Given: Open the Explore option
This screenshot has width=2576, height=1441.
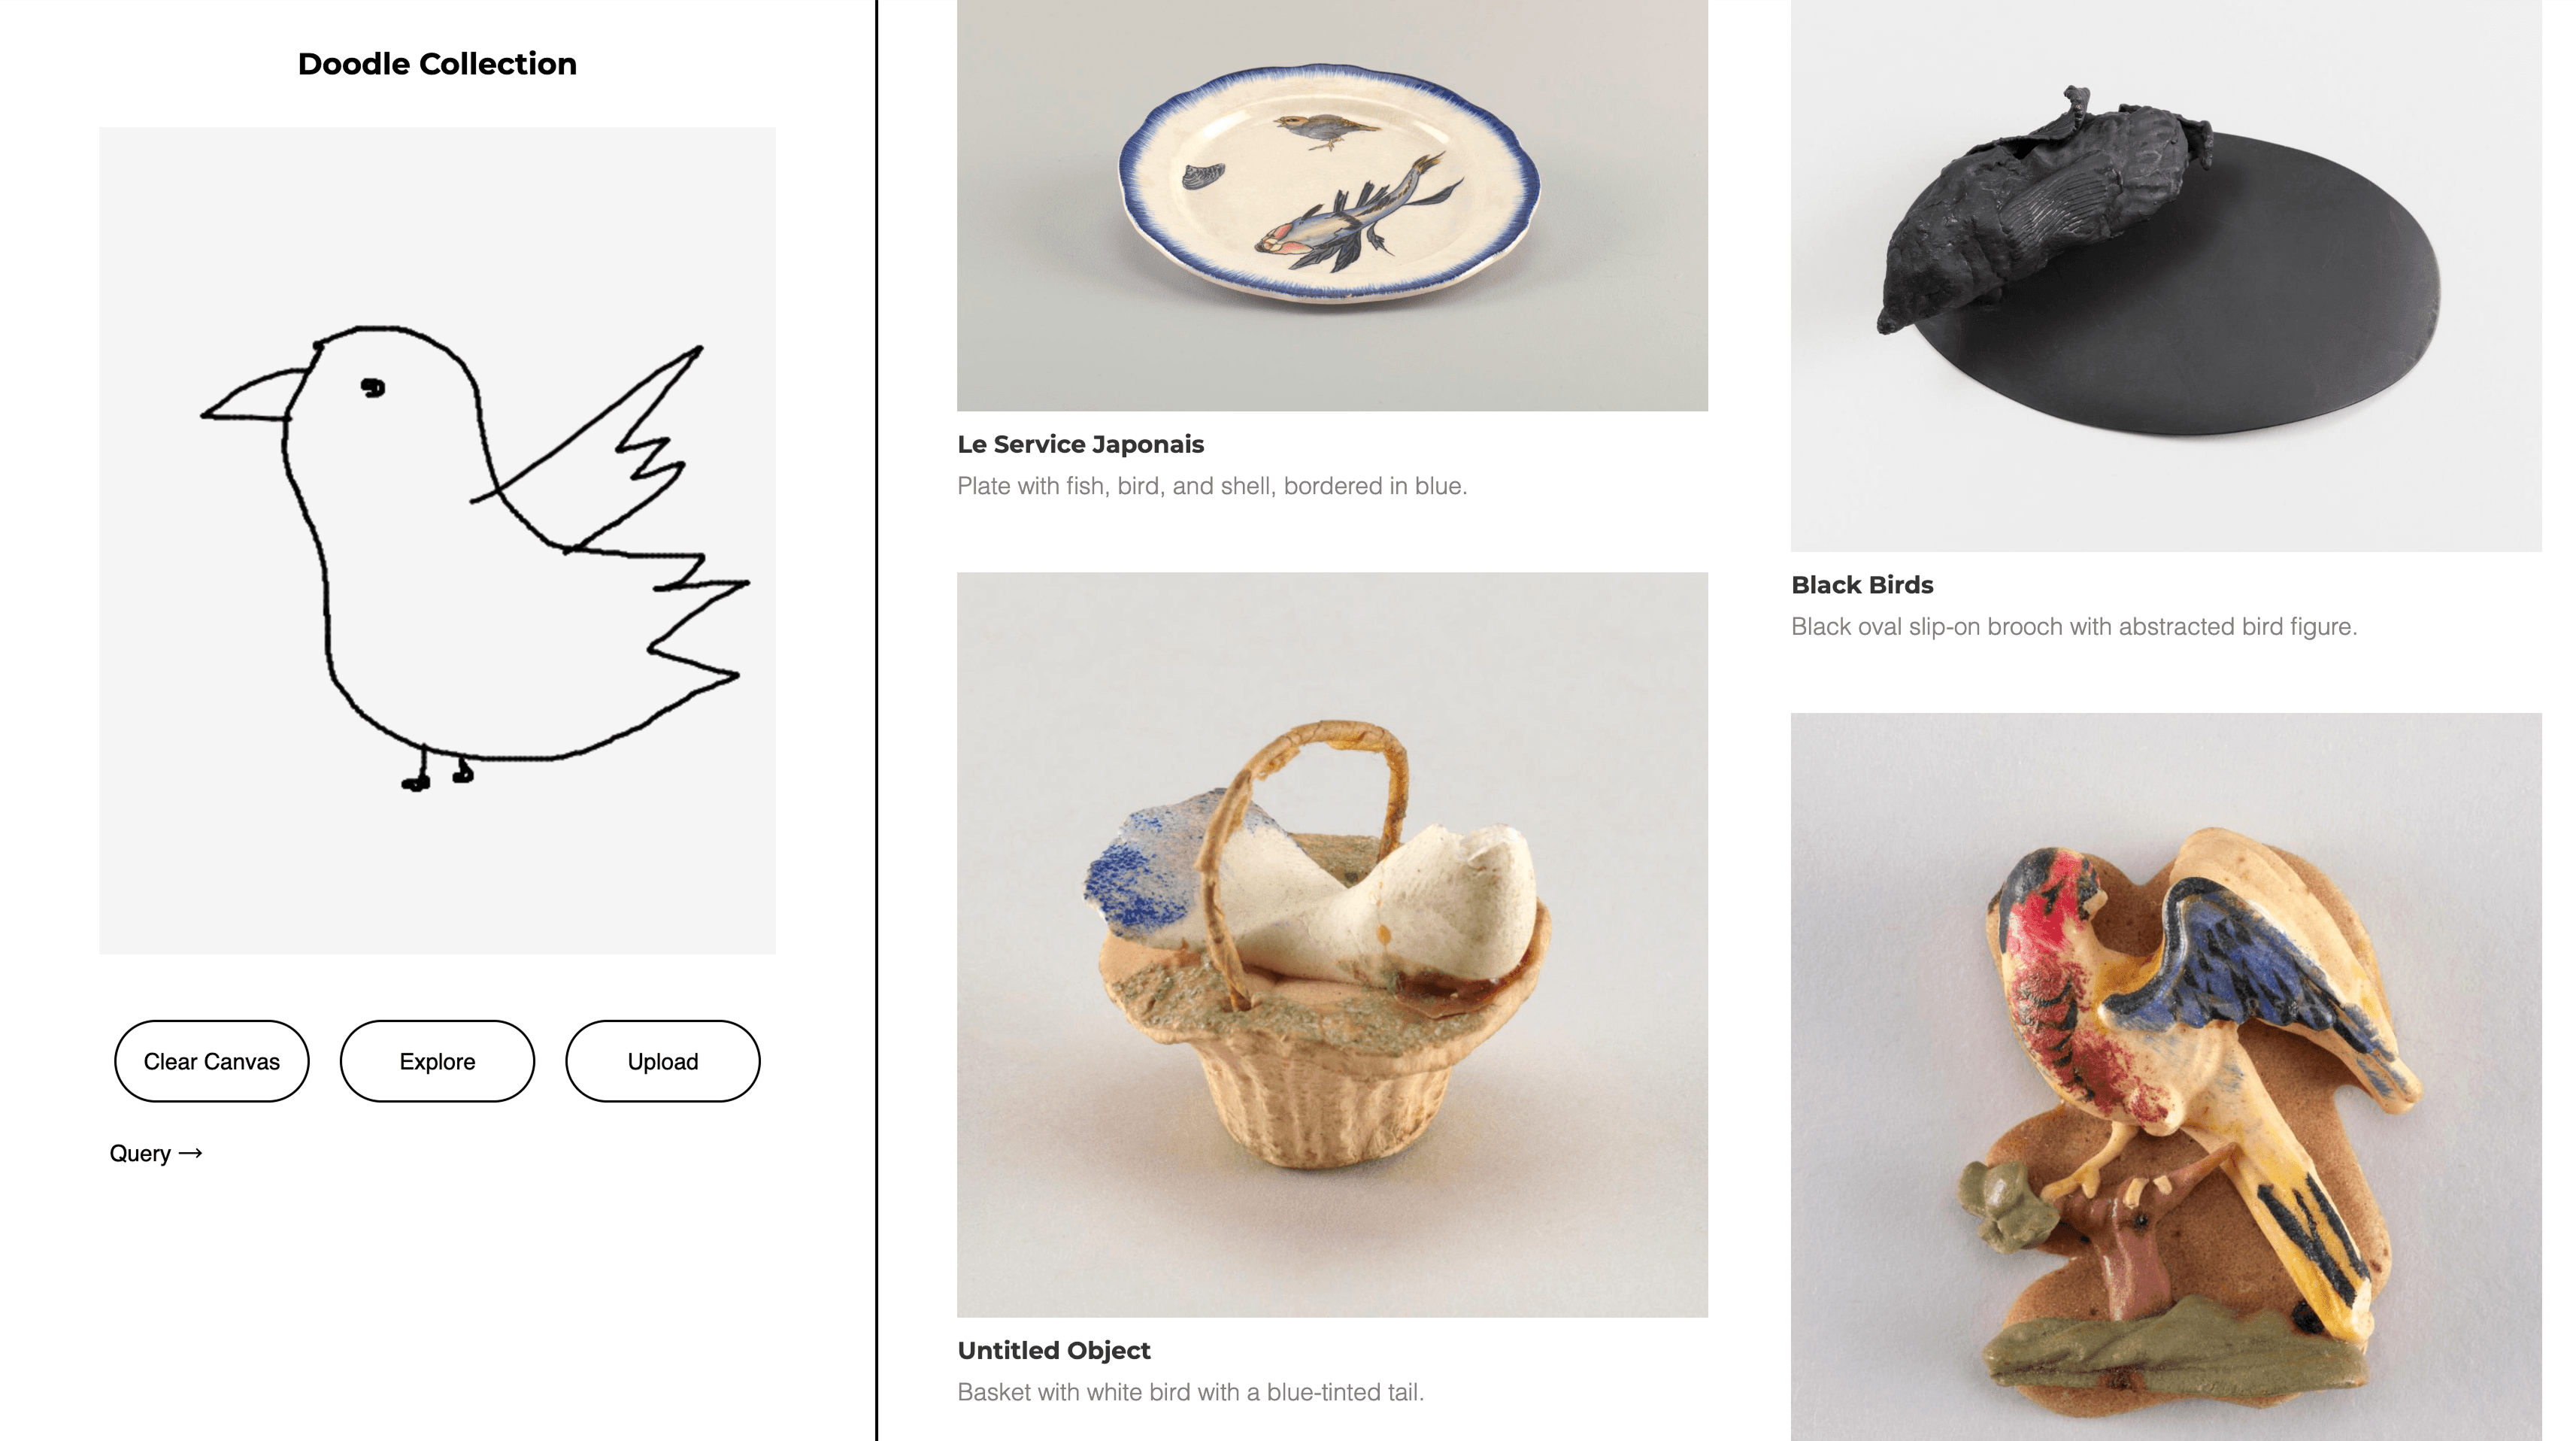Looking at the screenshot, I should pyautogui.click(x=437, y=1061).
